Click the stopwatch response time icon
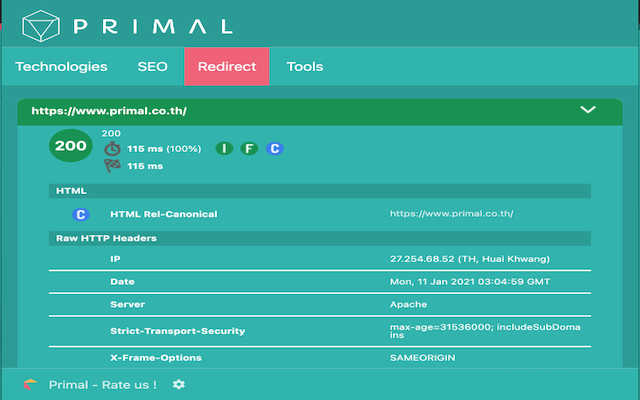Image resolution: width=640 pixels, height=400 pixels. point(112,149)
